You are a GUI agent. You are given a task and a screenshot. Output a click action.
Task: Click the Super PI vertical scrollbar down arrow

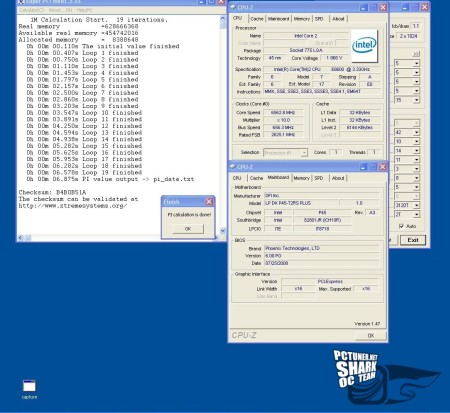pos(223,231)
